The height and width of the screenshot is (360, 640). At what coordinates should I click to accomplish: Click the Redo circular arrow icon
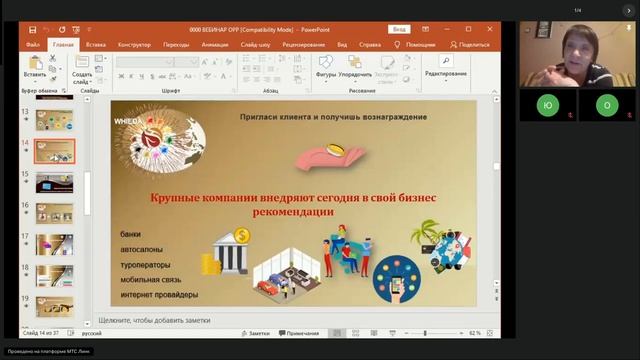62,30
